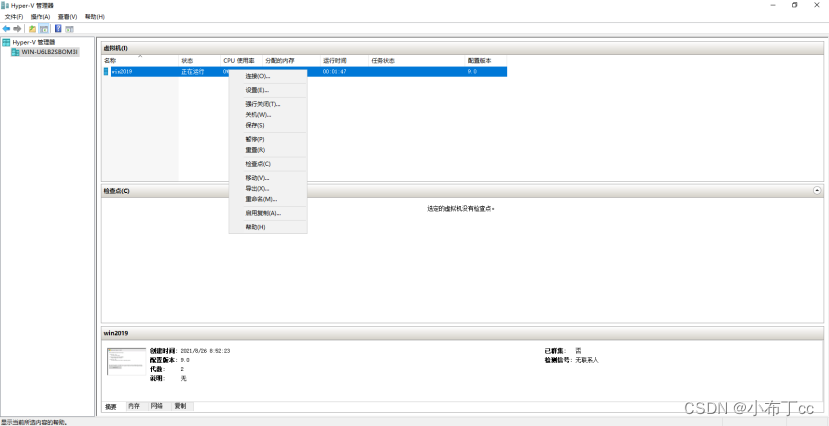
Task: Click 检查点(C) in the context menu
Action: click(x=258, y=164)
